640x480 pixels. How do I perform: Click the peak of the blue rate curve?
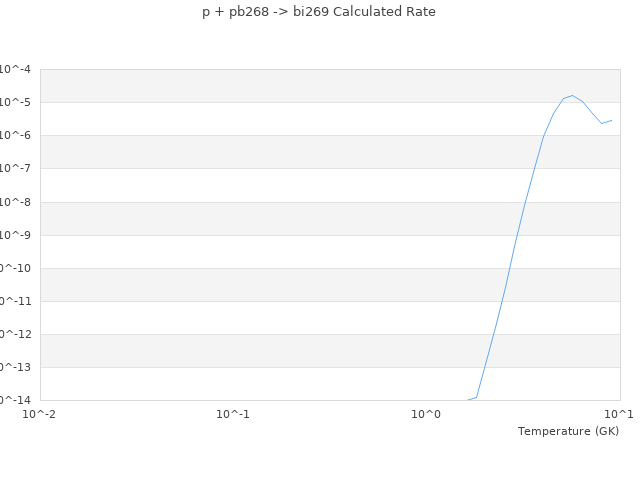pyautogui.click(x=572, y=95)
